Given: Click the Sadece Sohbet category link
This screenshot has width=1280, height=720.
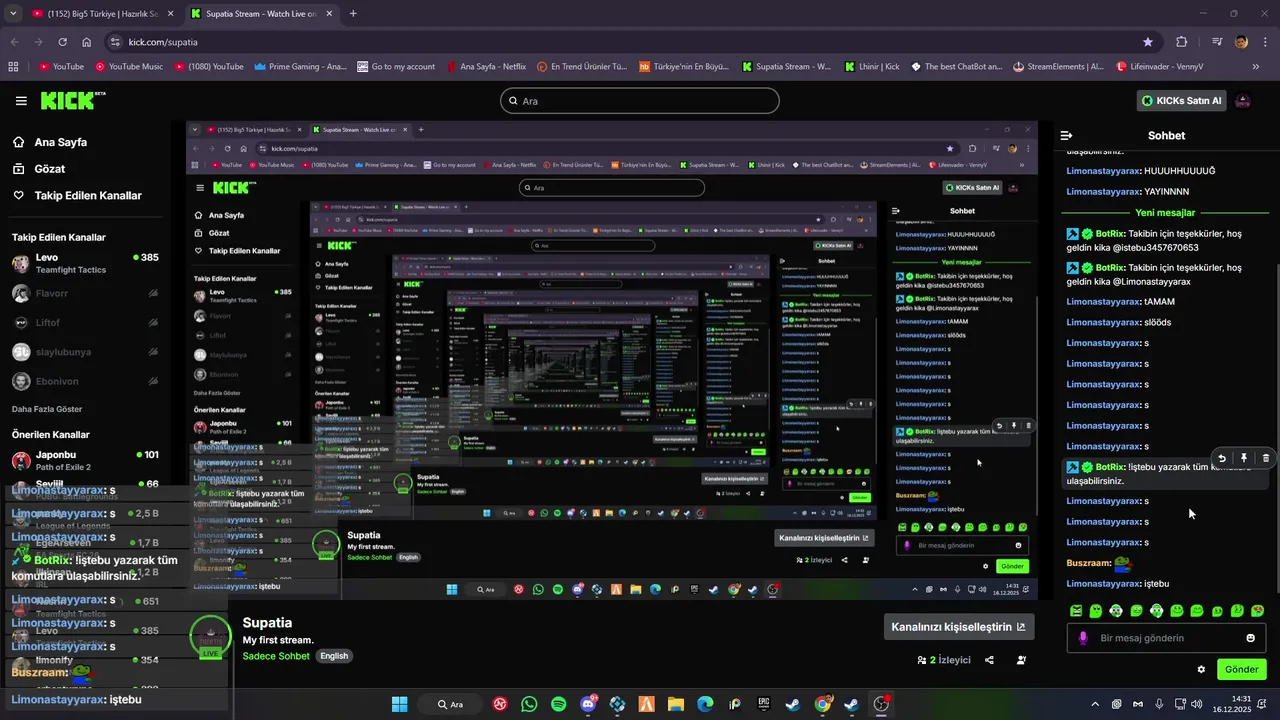Looking at the screenshot, I should (277, 656).
